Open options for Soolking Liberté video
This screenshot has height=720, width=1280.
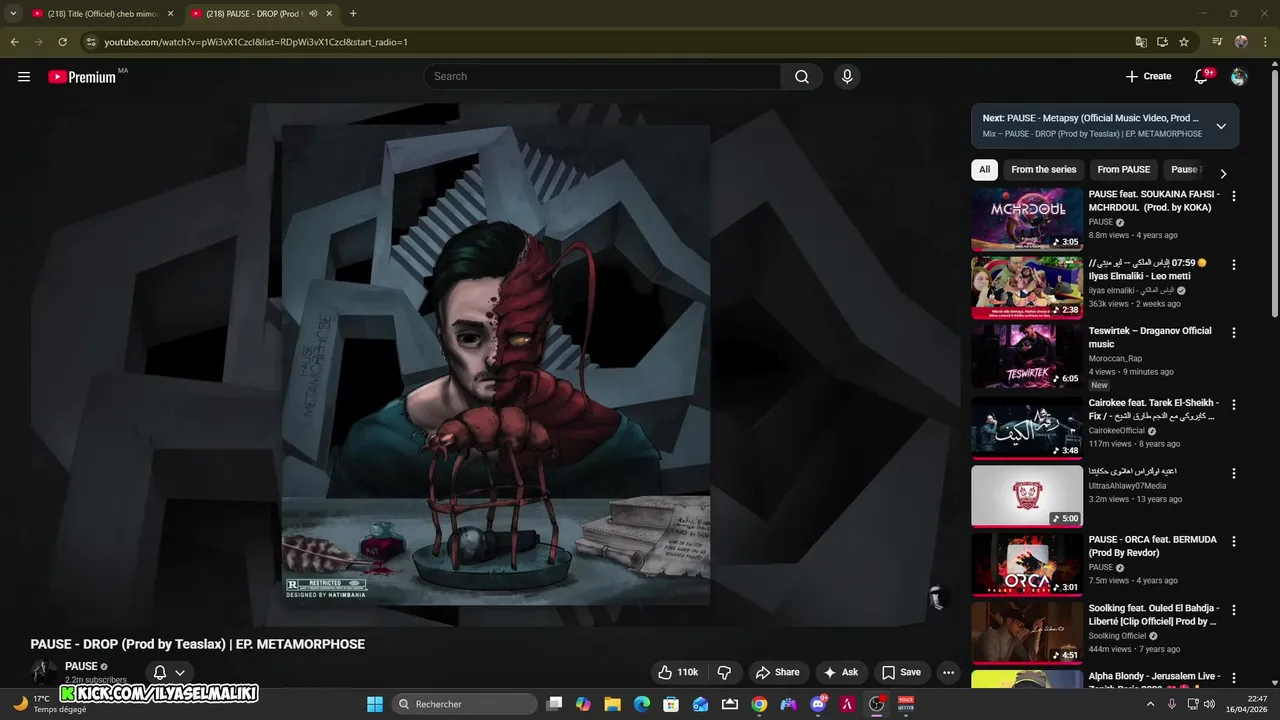[x=1233, y=610]
